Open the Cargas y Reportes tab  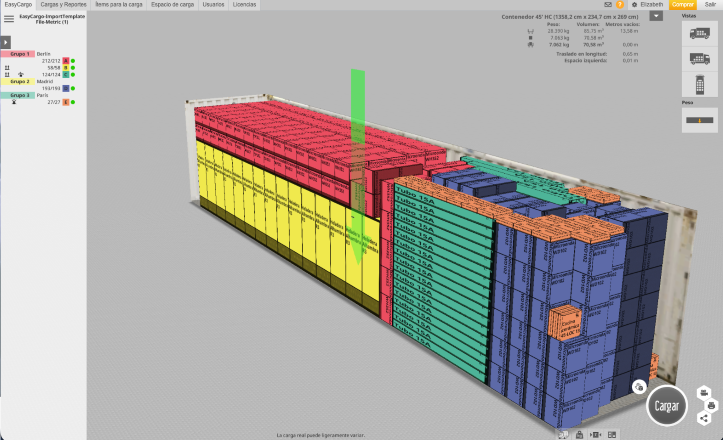[x=63, y=5]
